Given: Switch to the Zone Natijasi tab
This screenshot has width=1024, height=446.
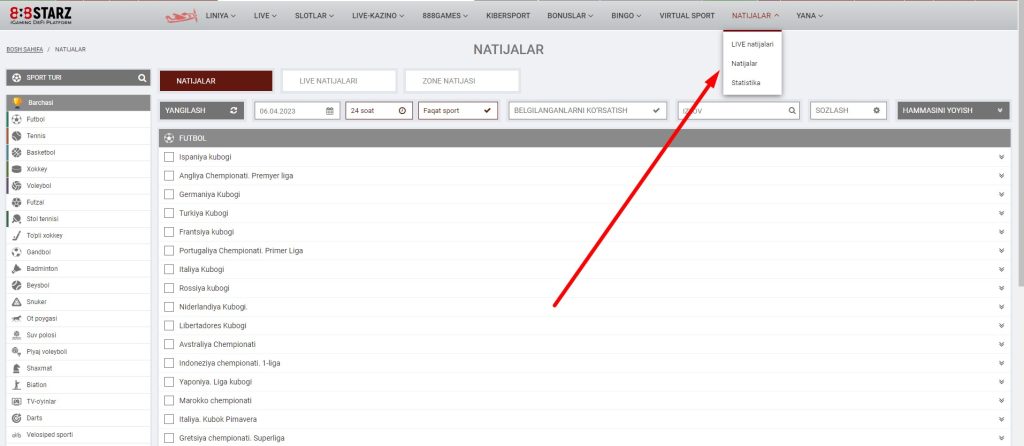Looking at the screenshot, I should click(462, 81).
